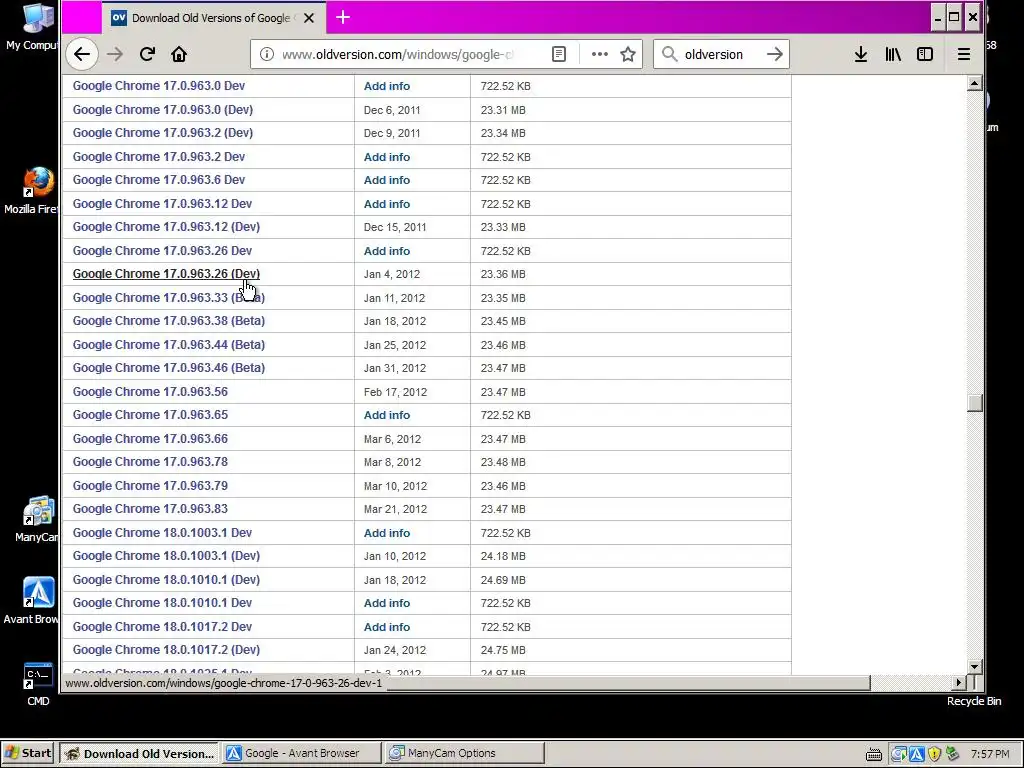
Task: Click the vertical scrollbar down arrow
Action: 974,667
